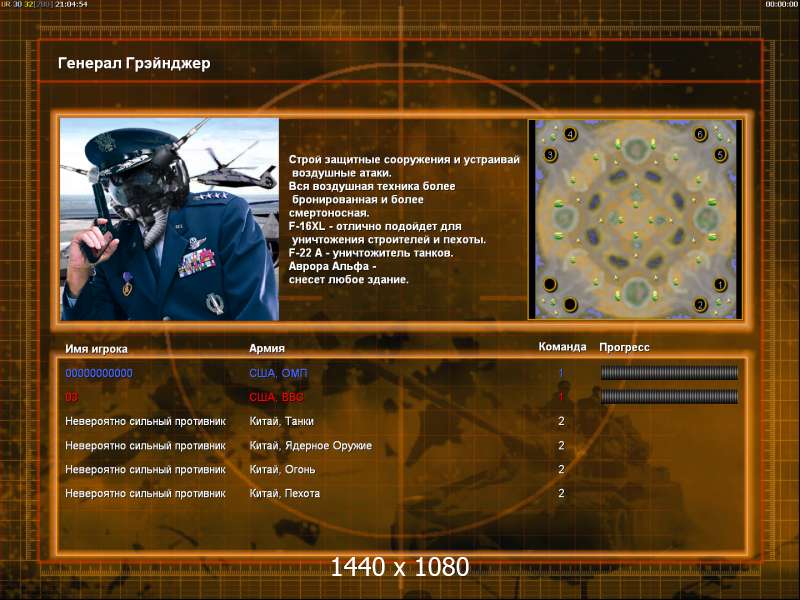Click the "Команда" column header
800x600 pixels.
tap(562, 347)
